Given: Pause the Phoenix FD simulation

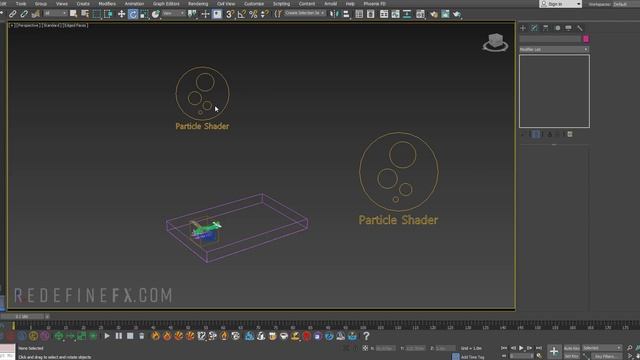Looking at the screenshot, I should pos(118,336).
